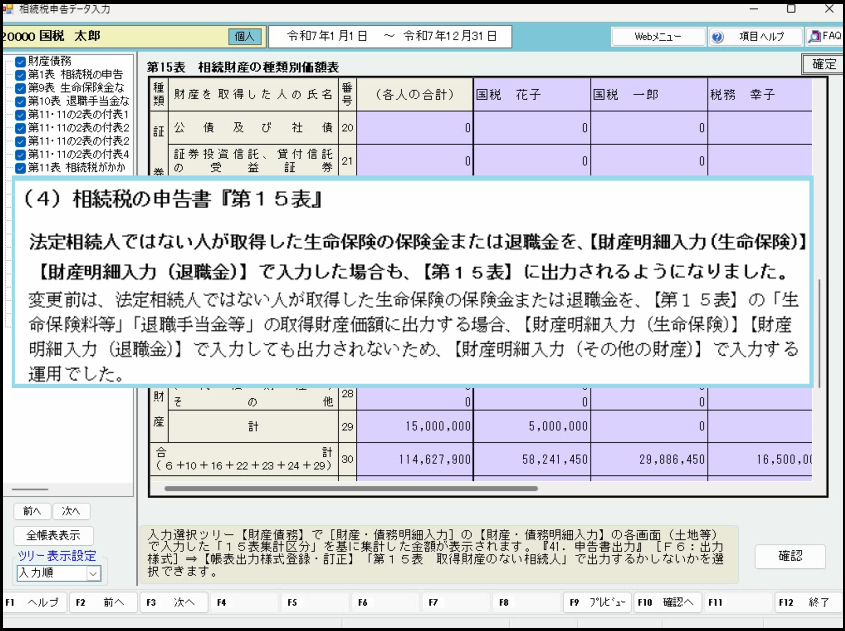This screenshot has width=845, height=631.
Task: Toggle checkbox for 第11表 相続税がかか
Action: pyautogui.click(x=20, y=168)
